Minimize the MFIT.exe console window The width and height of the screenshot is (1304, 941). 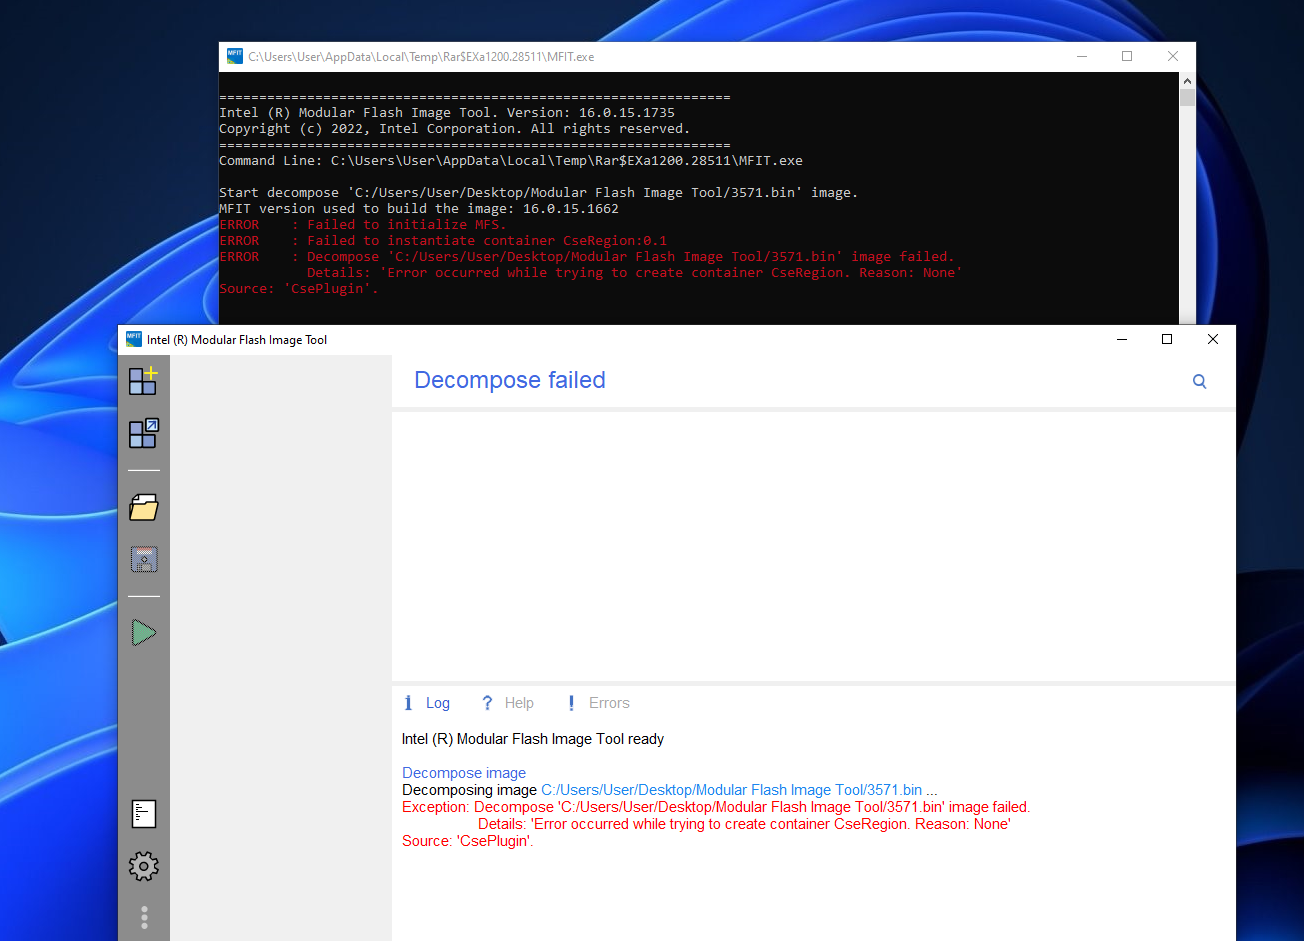(x=1081, y=56)
